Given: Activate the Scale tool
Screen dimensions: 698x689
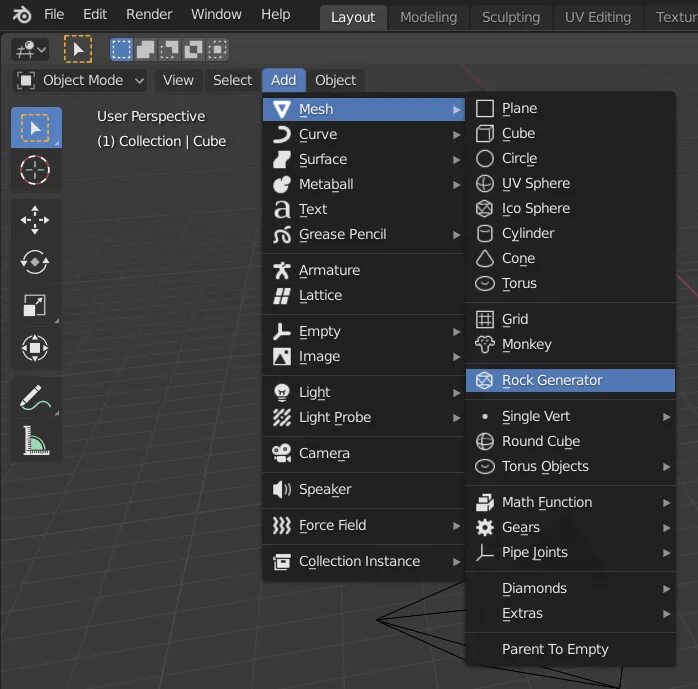Looking at the screenshot, I should (x=35, y=305).
